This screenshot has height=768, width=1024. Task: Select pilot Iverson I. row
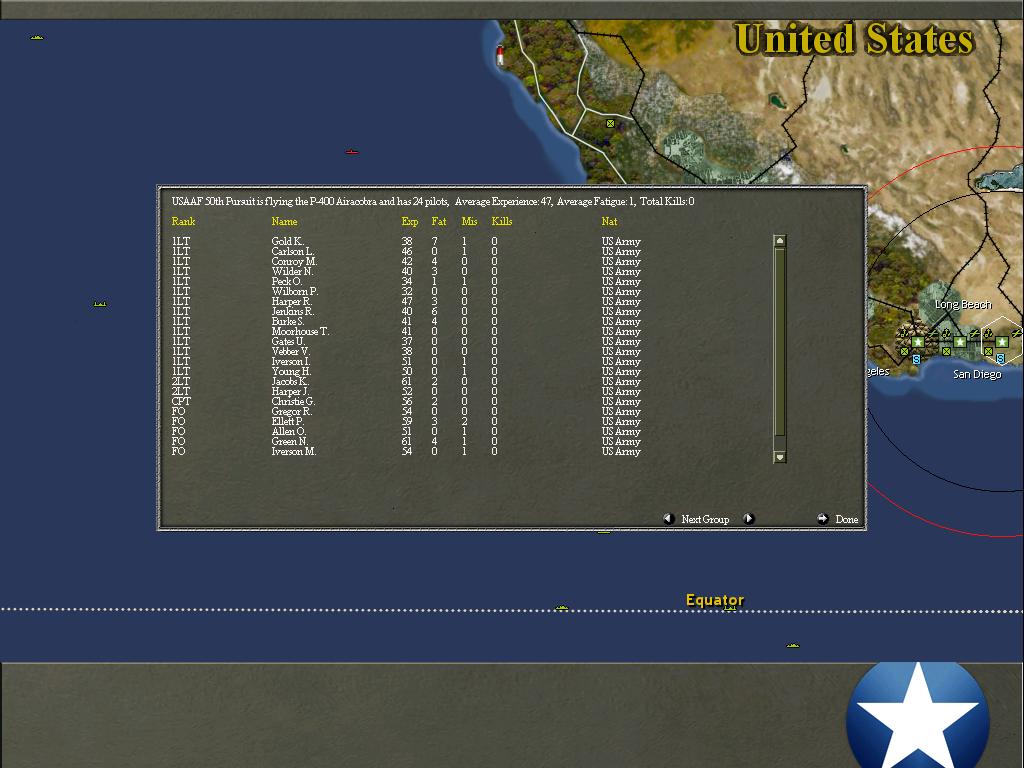(406, 361)
